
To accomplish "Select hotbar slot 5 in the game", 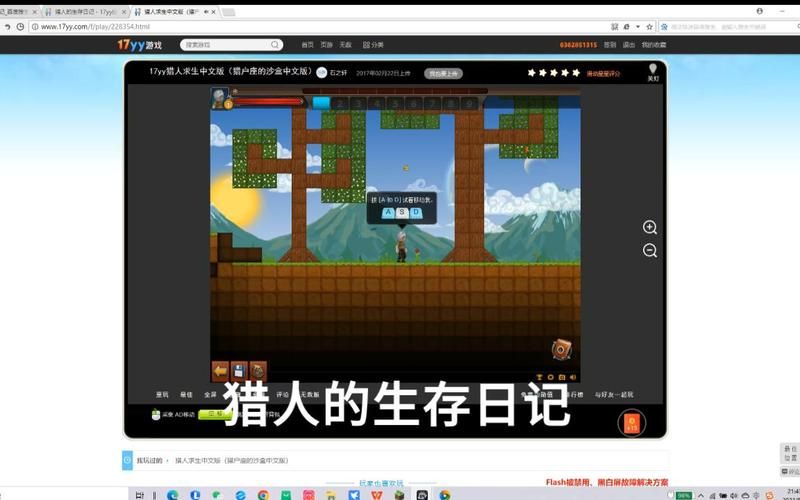I will click(395, 104).
